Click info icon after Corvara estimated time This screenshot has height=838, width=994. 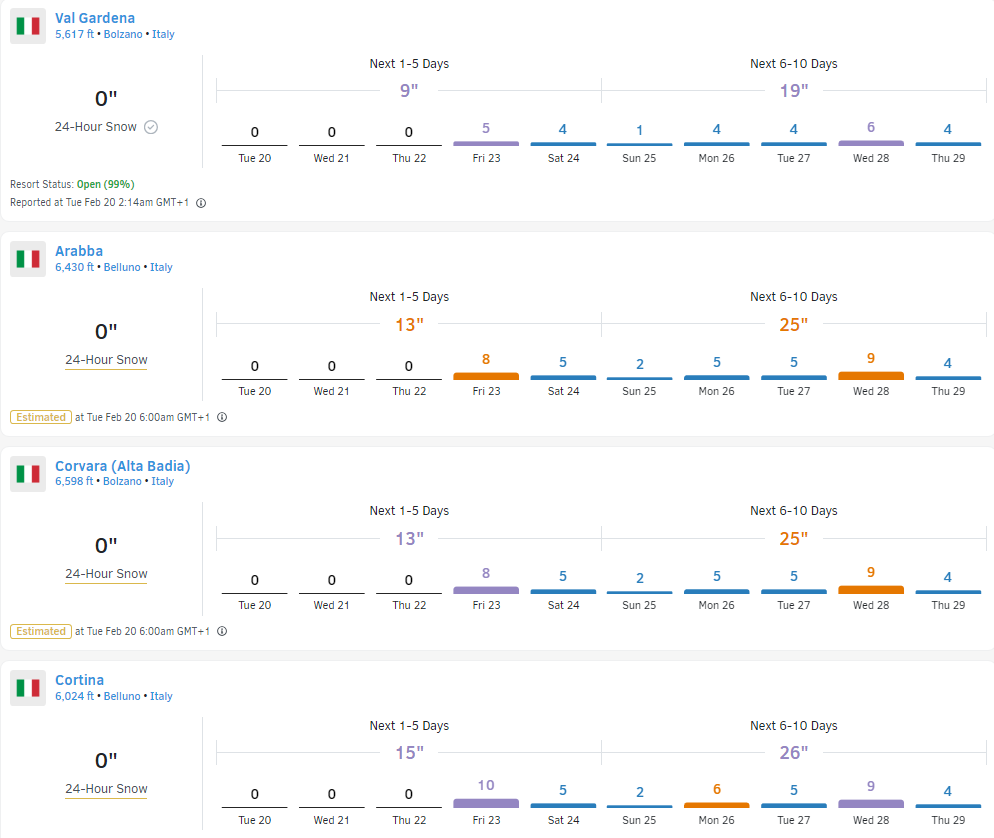tap(222, 632)
